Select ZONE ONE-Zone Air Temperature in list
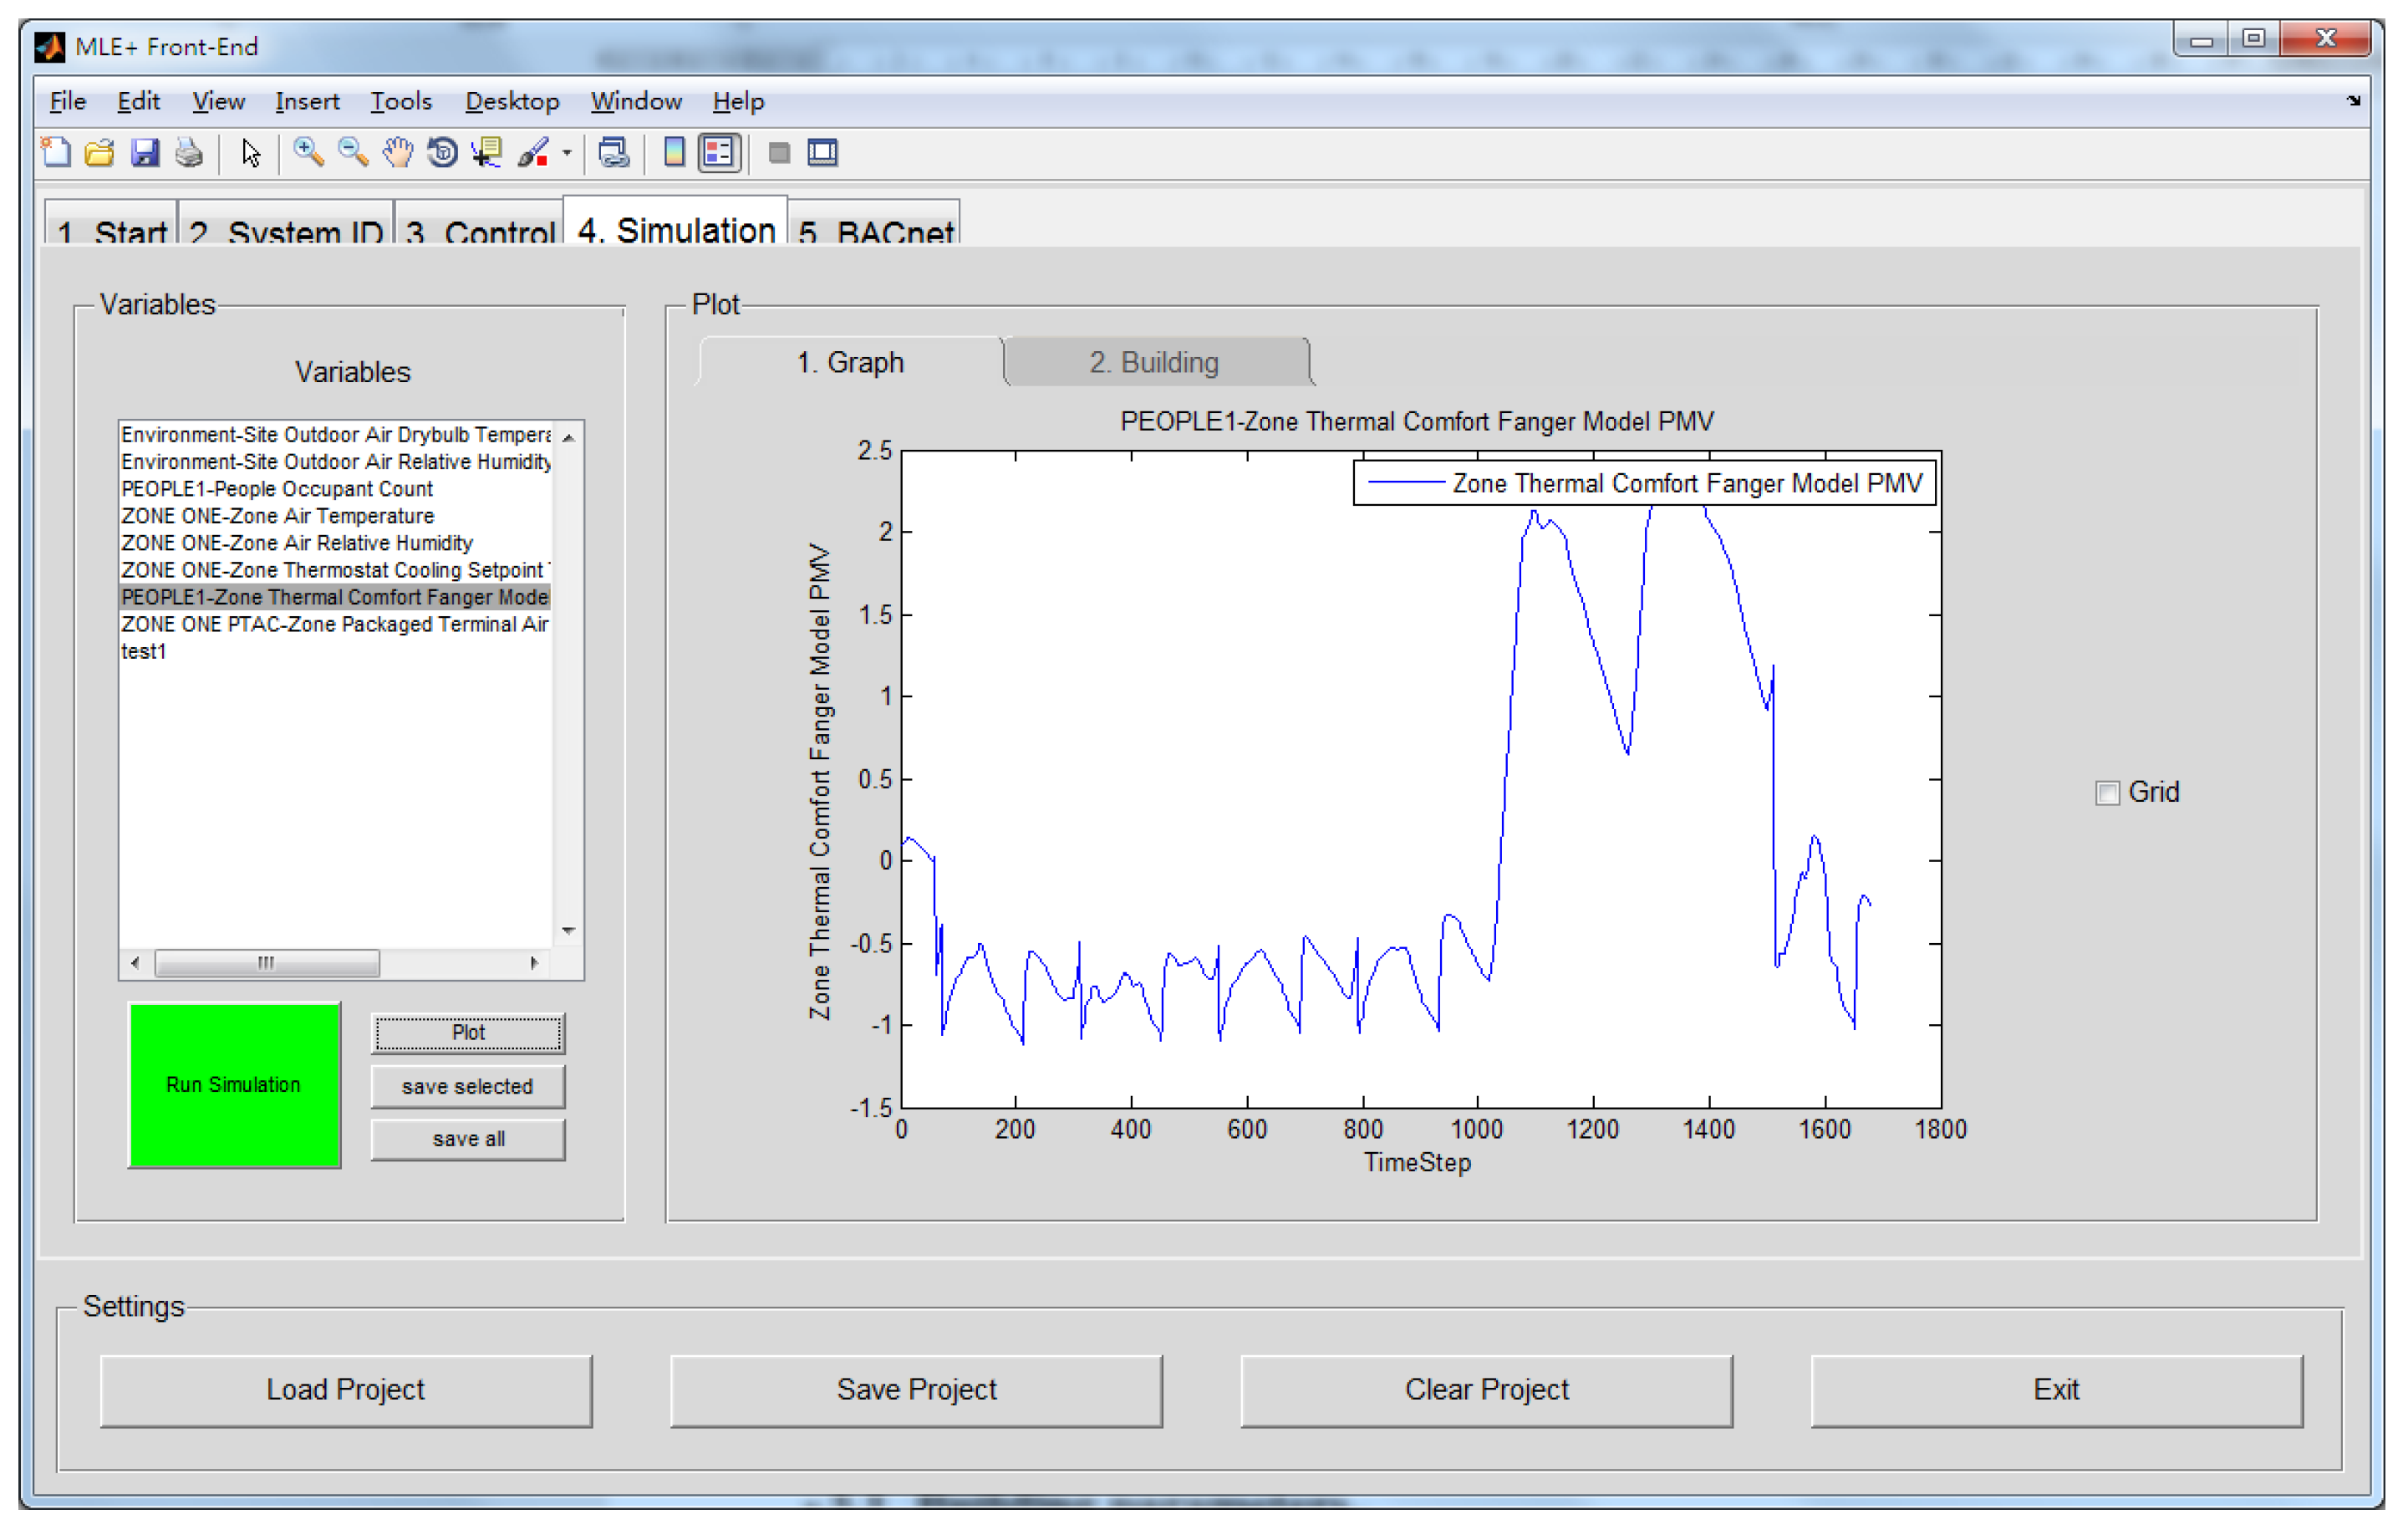 [277, 516]
